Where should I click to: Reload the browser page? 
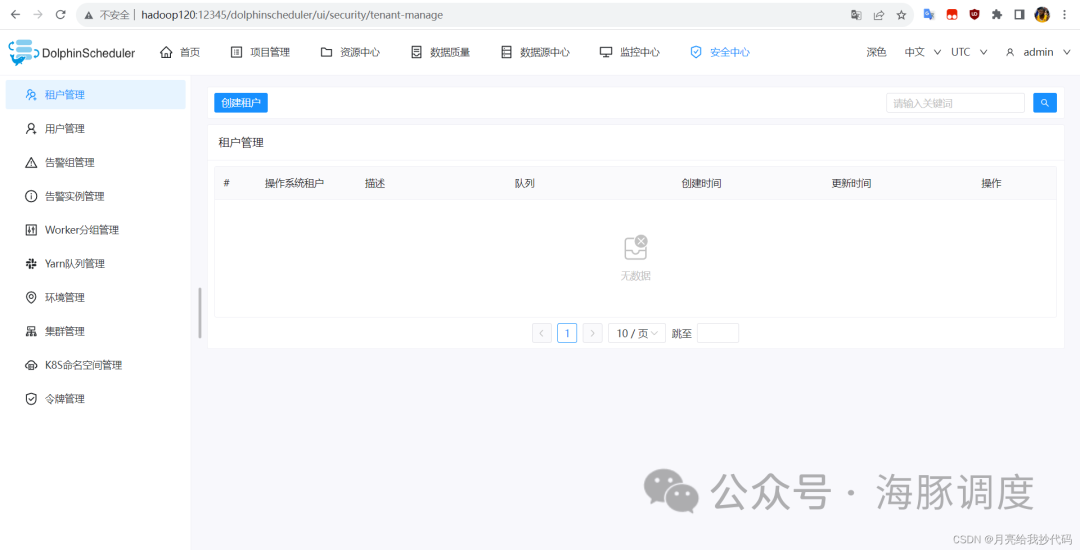[61, 14]
